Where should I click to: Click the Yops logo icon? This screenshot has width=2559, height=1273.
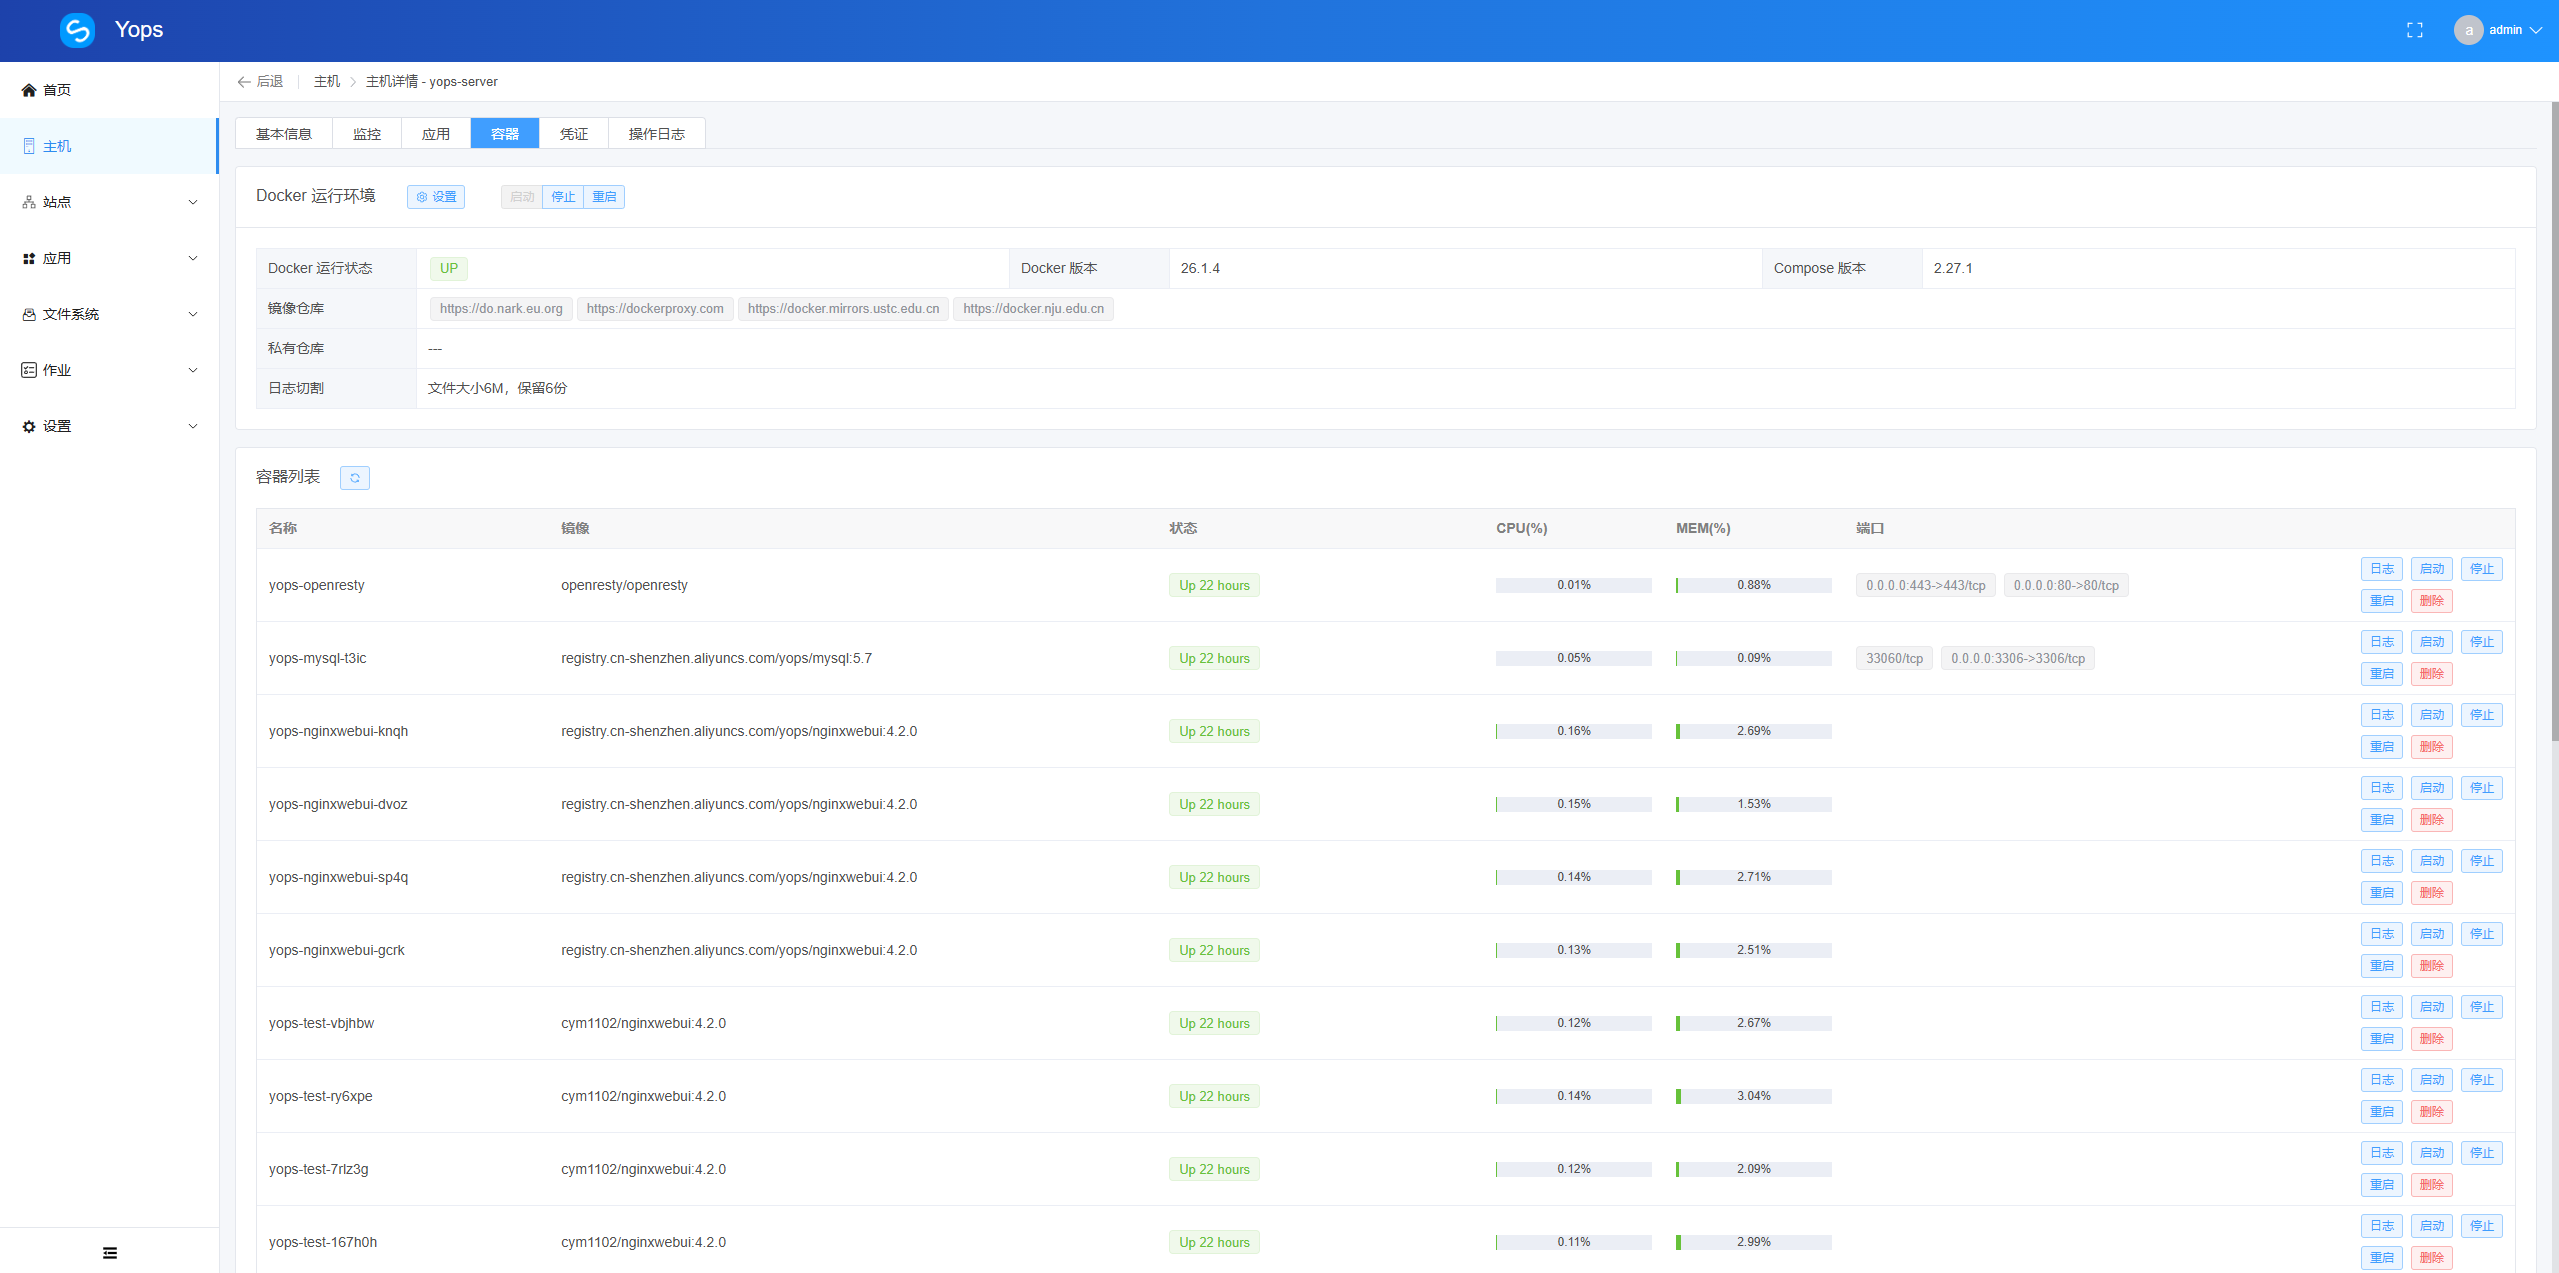(77, 30)
